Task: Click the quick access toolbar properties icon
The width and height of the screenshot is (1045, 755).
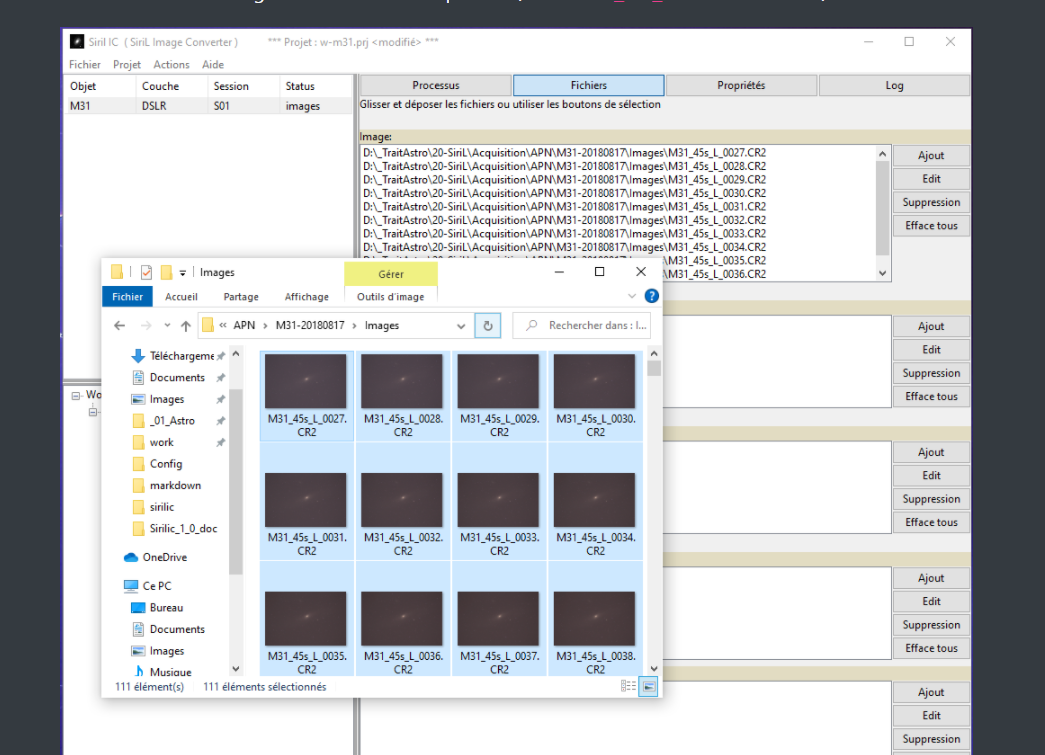Action: pyautogui.click(x=147, y=272)
